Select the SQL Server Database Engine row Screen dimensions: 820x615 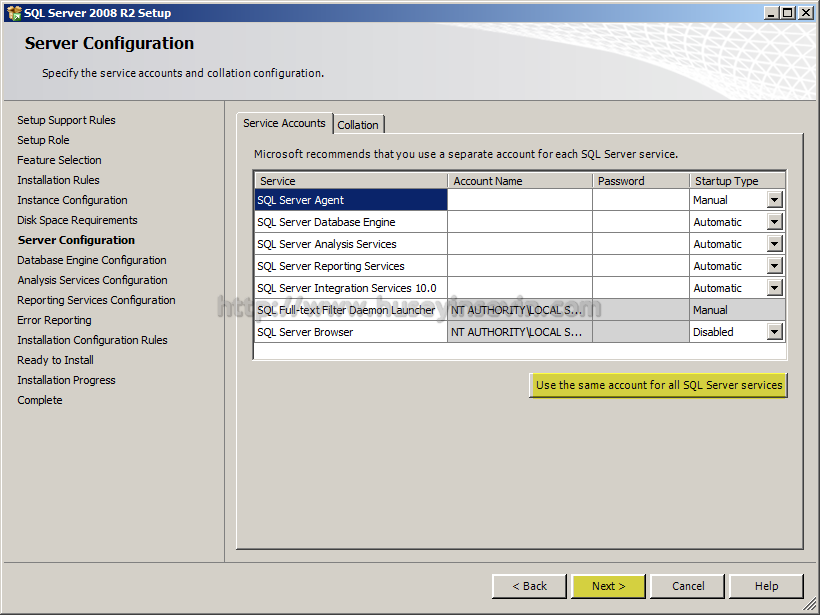point(351,222)
